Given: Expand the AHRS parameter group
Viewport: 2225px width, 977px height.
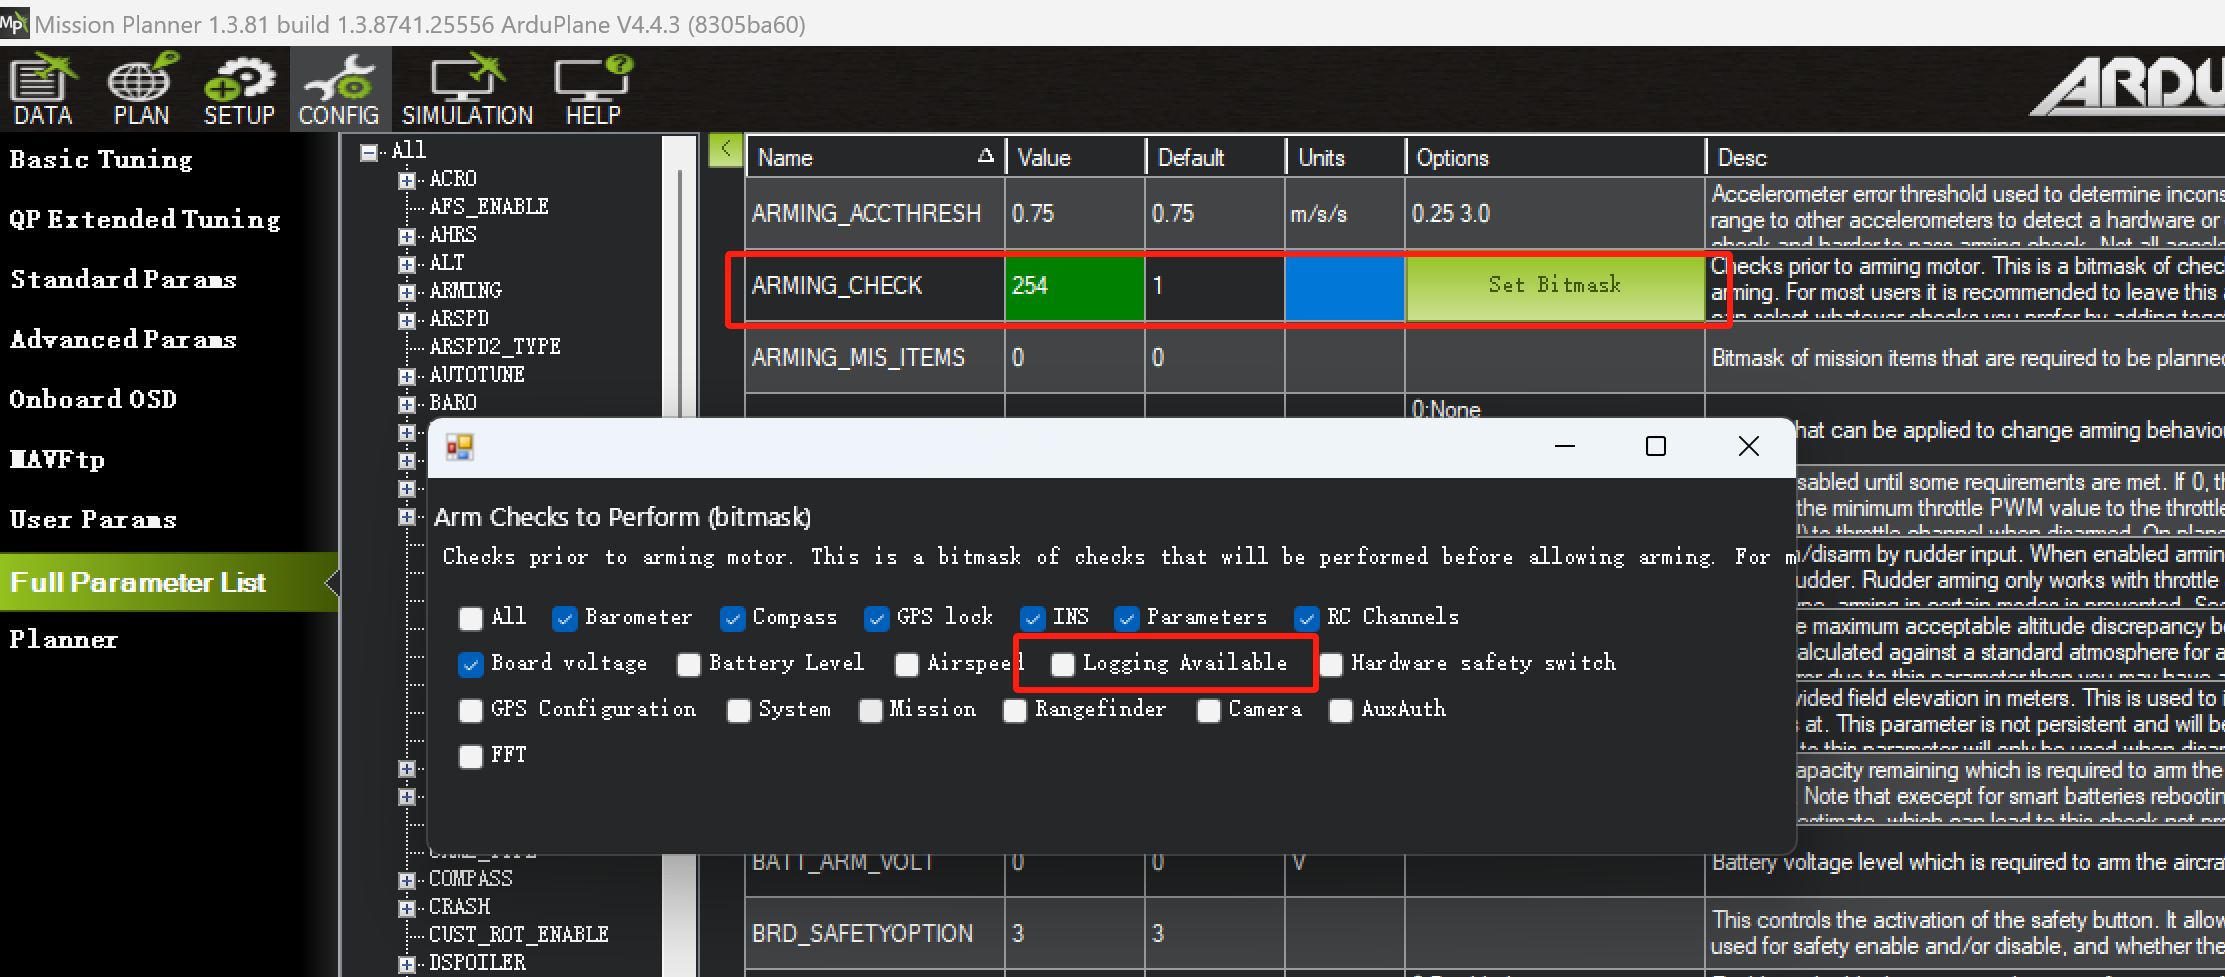Looking at the screenshot, I should click(x=406, y=236).
